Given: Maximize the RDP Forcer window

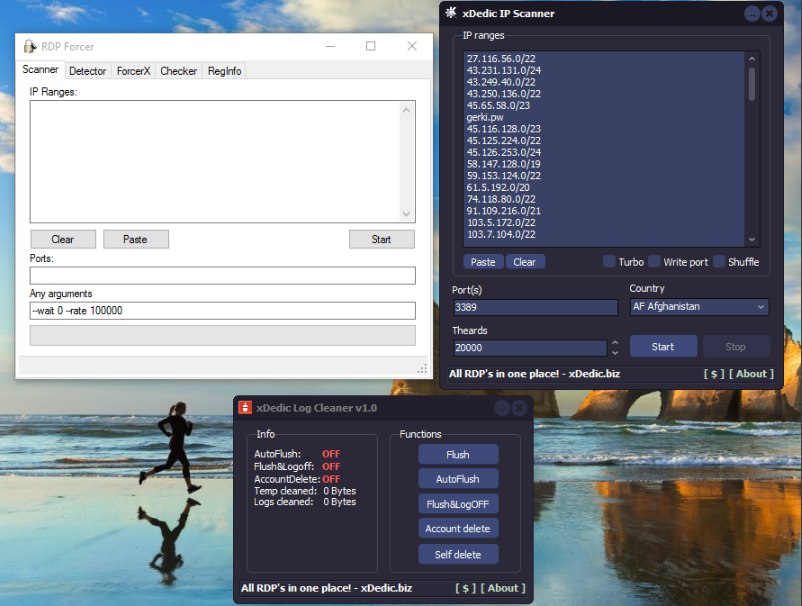Looking at the screenshot, I should coord(371,46).
